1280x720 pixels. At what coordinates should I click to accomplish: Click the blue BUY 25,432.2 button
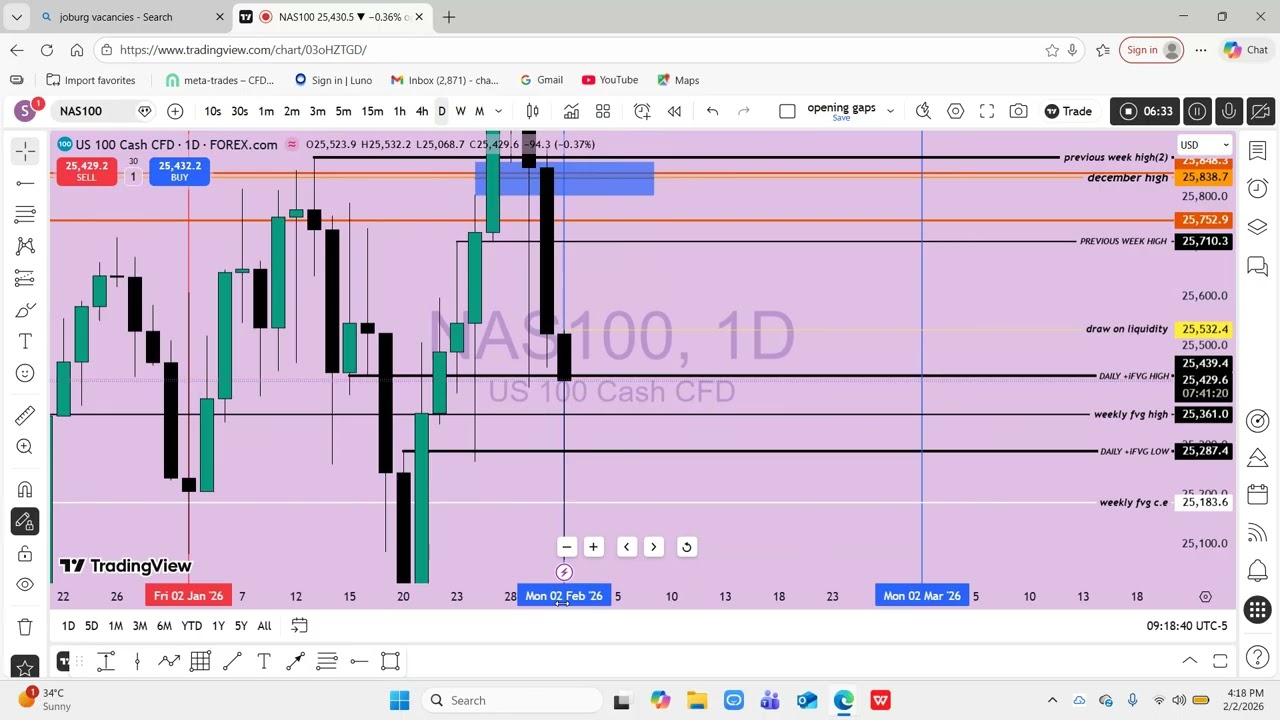(x=179, y=171)
